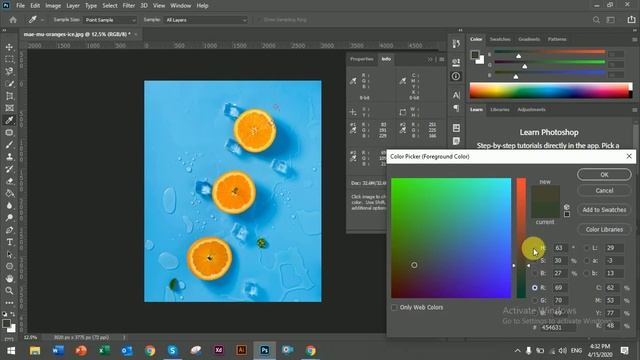The width and height of the screenshot is (640, 360).
Task: Select the Frame tool
Action: click(9, 108)
